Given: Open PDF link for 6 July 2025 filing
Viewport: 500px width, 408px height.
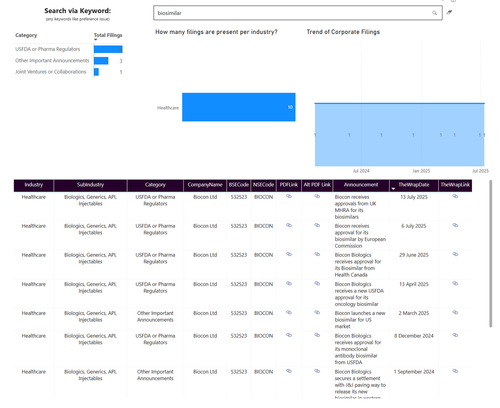Looking at the screenshot, I should click(289, 225).
